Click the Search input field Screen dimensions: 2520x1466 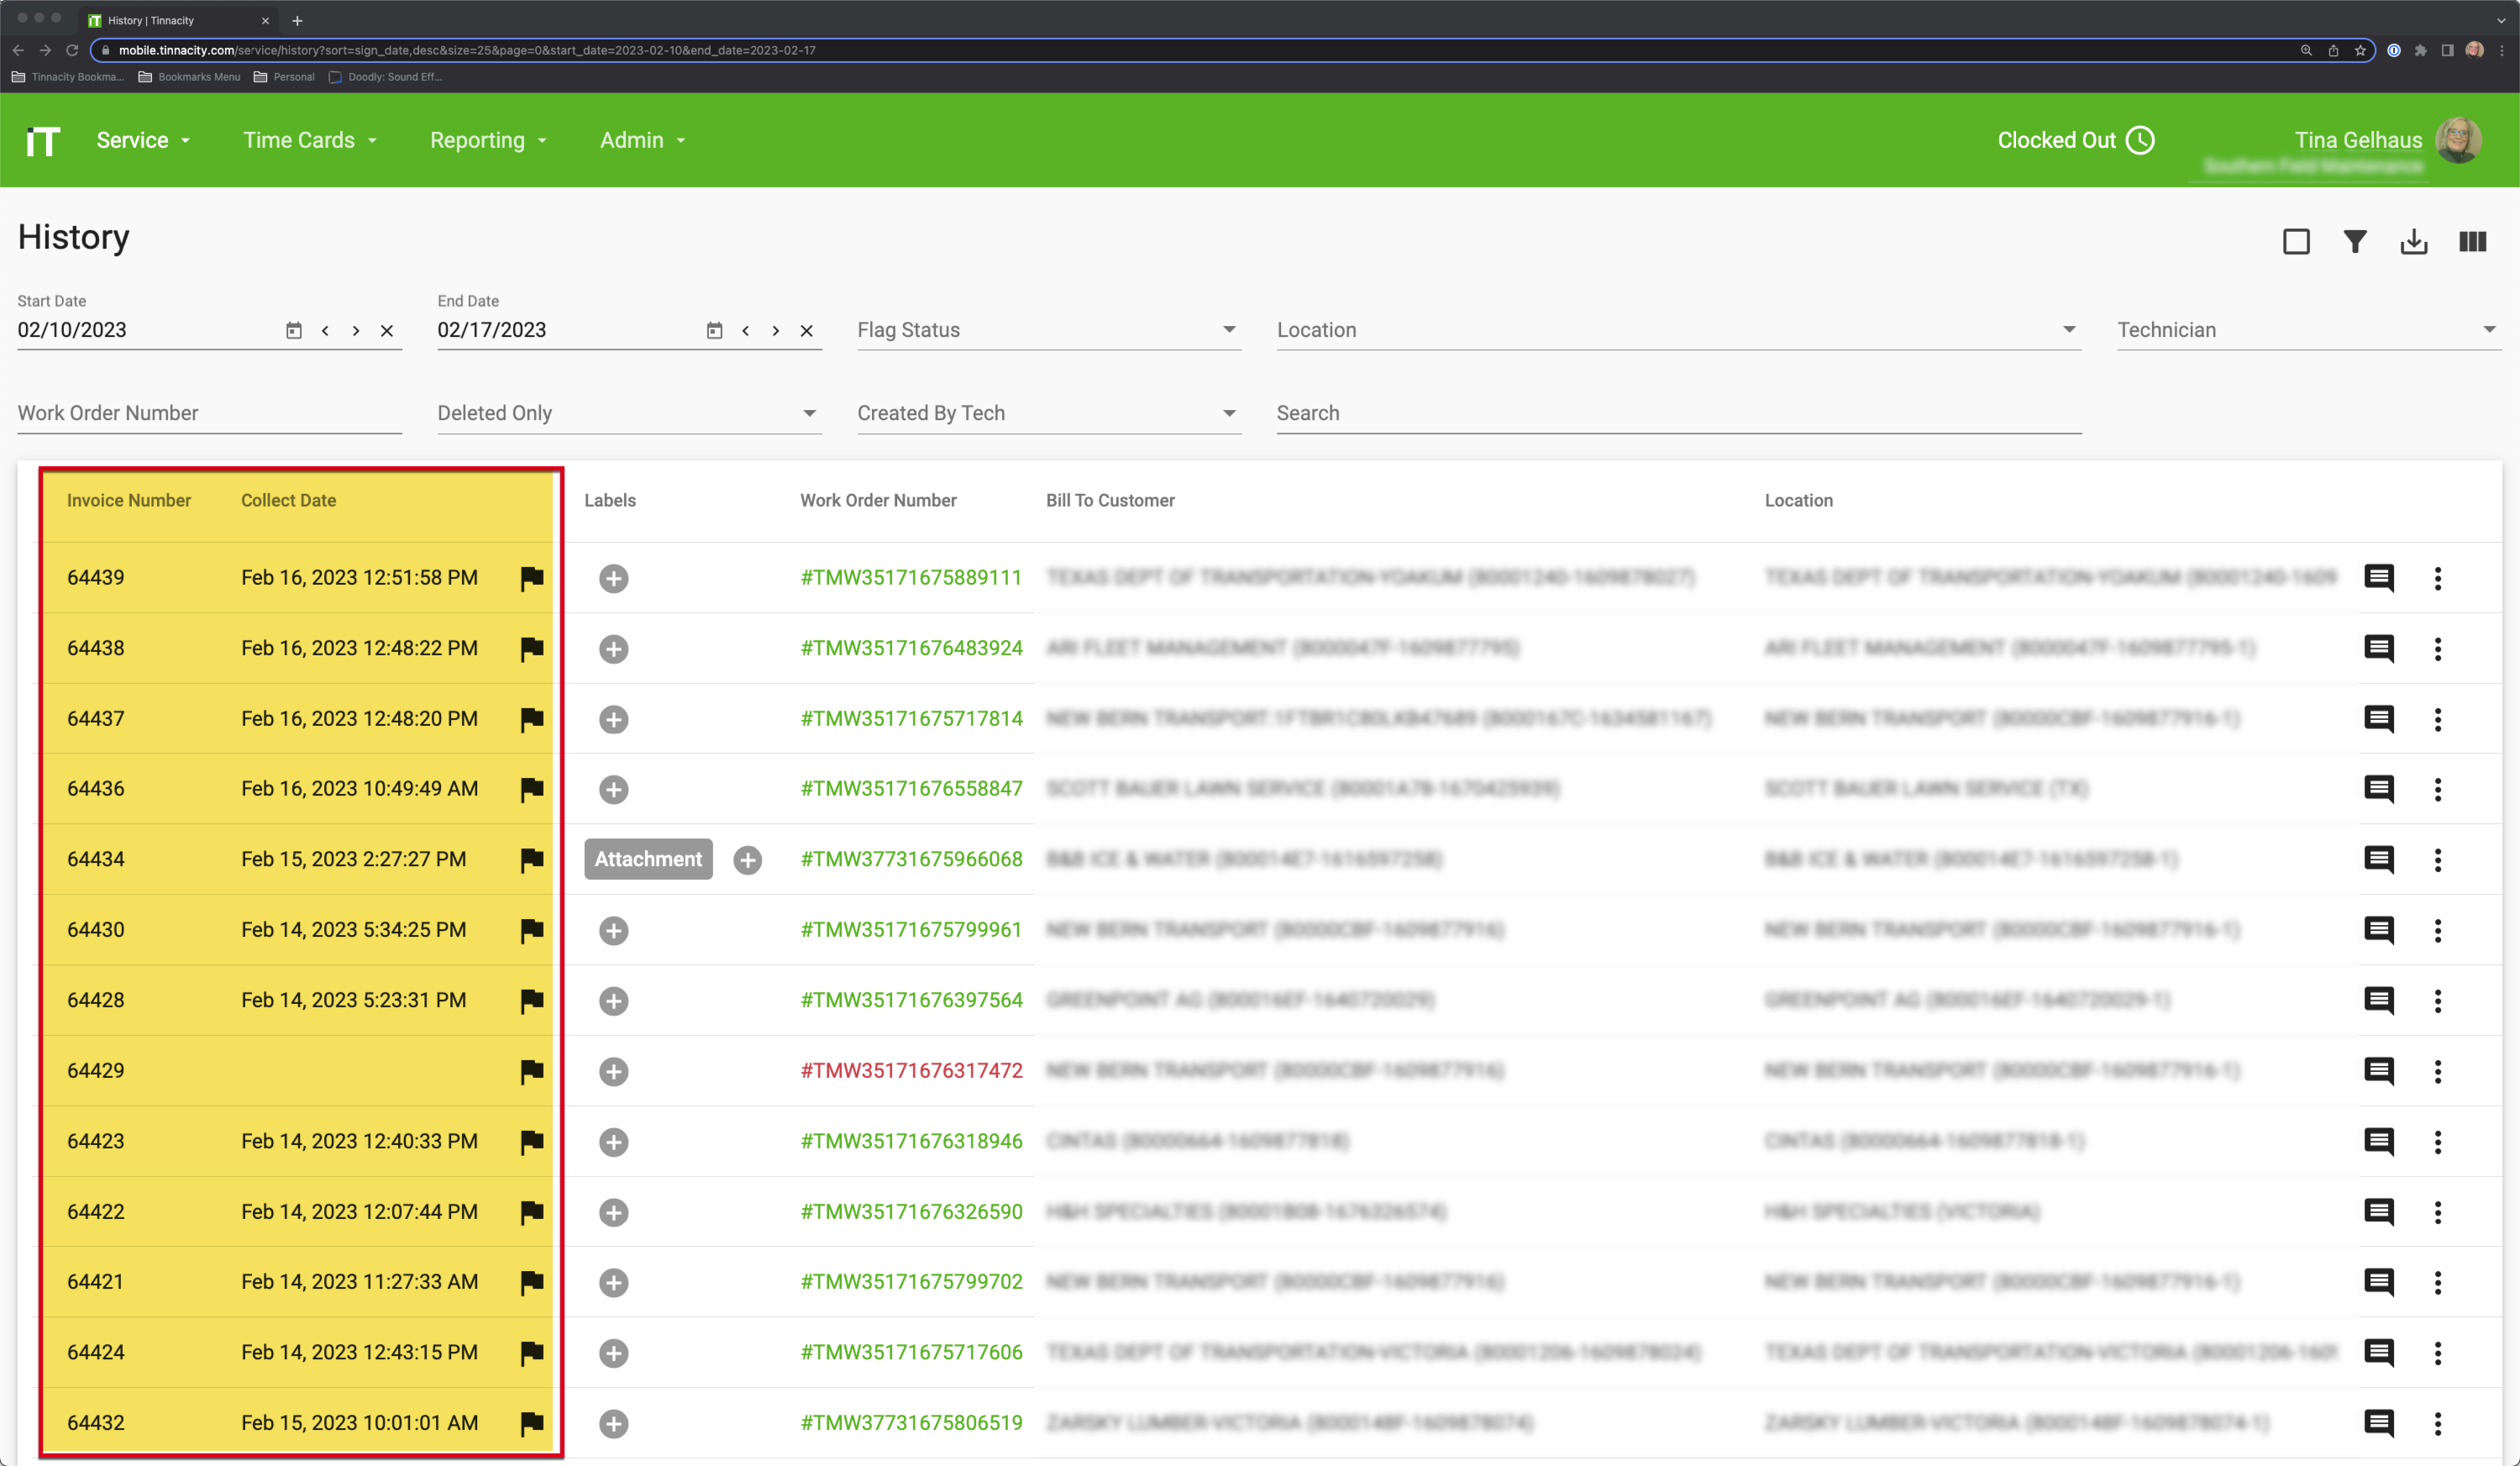click(x=1679, y=413)
